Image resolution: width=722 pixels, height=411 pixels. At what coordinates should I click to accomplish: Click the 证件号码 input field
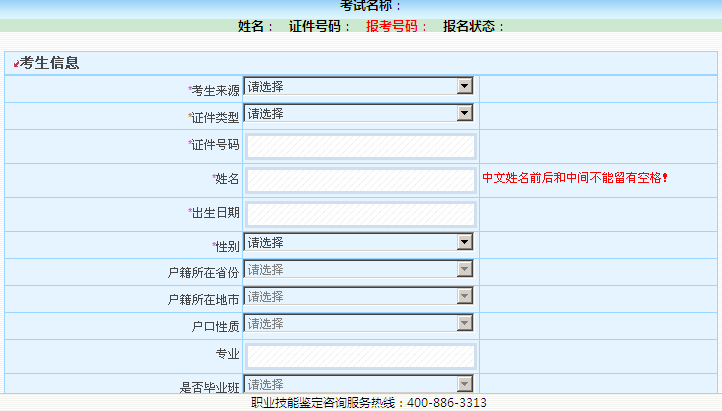pyautogui.click(x=360, y=147)
